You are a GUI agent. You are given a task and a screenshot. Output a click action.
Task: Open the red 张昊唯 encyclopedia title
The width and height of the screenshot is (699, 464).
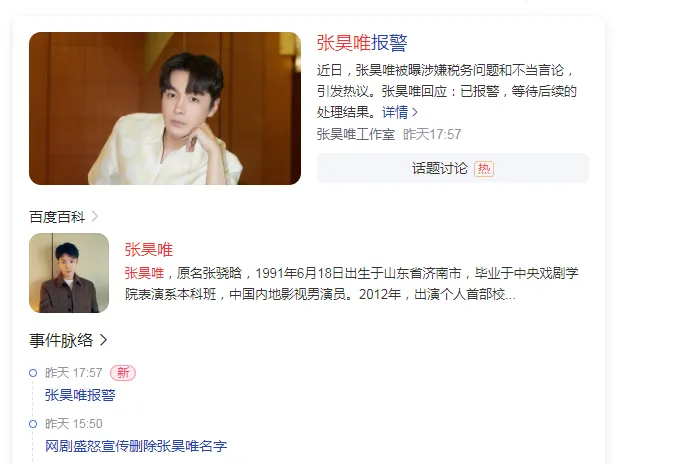148,250
